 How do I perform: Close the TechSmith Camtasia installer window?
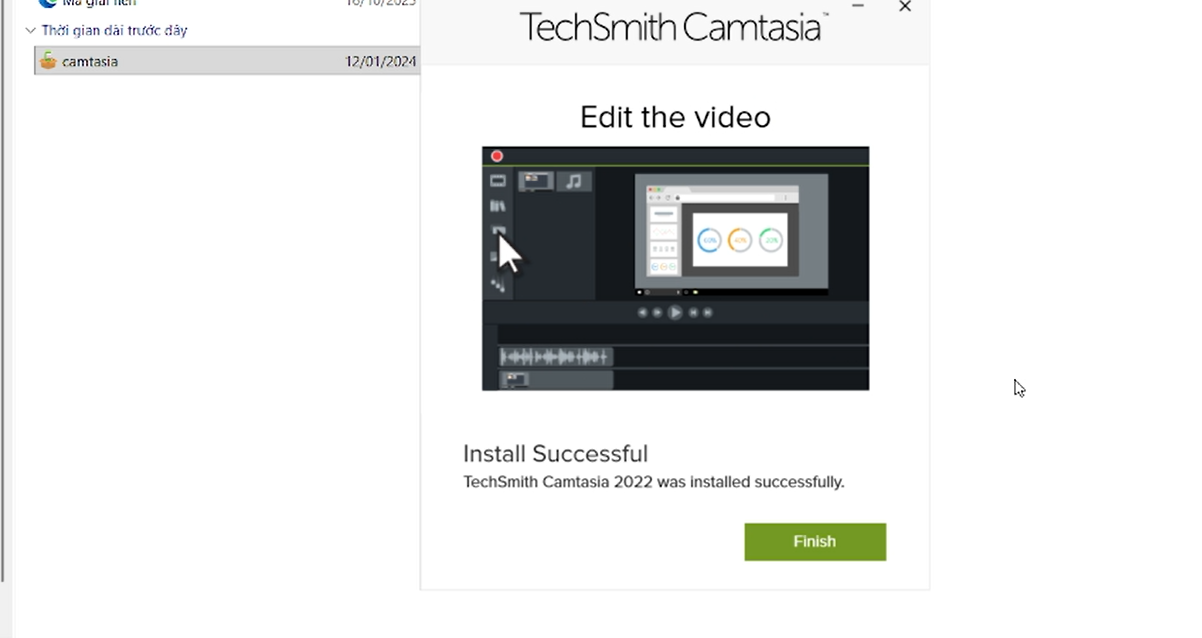coord(905,7)
